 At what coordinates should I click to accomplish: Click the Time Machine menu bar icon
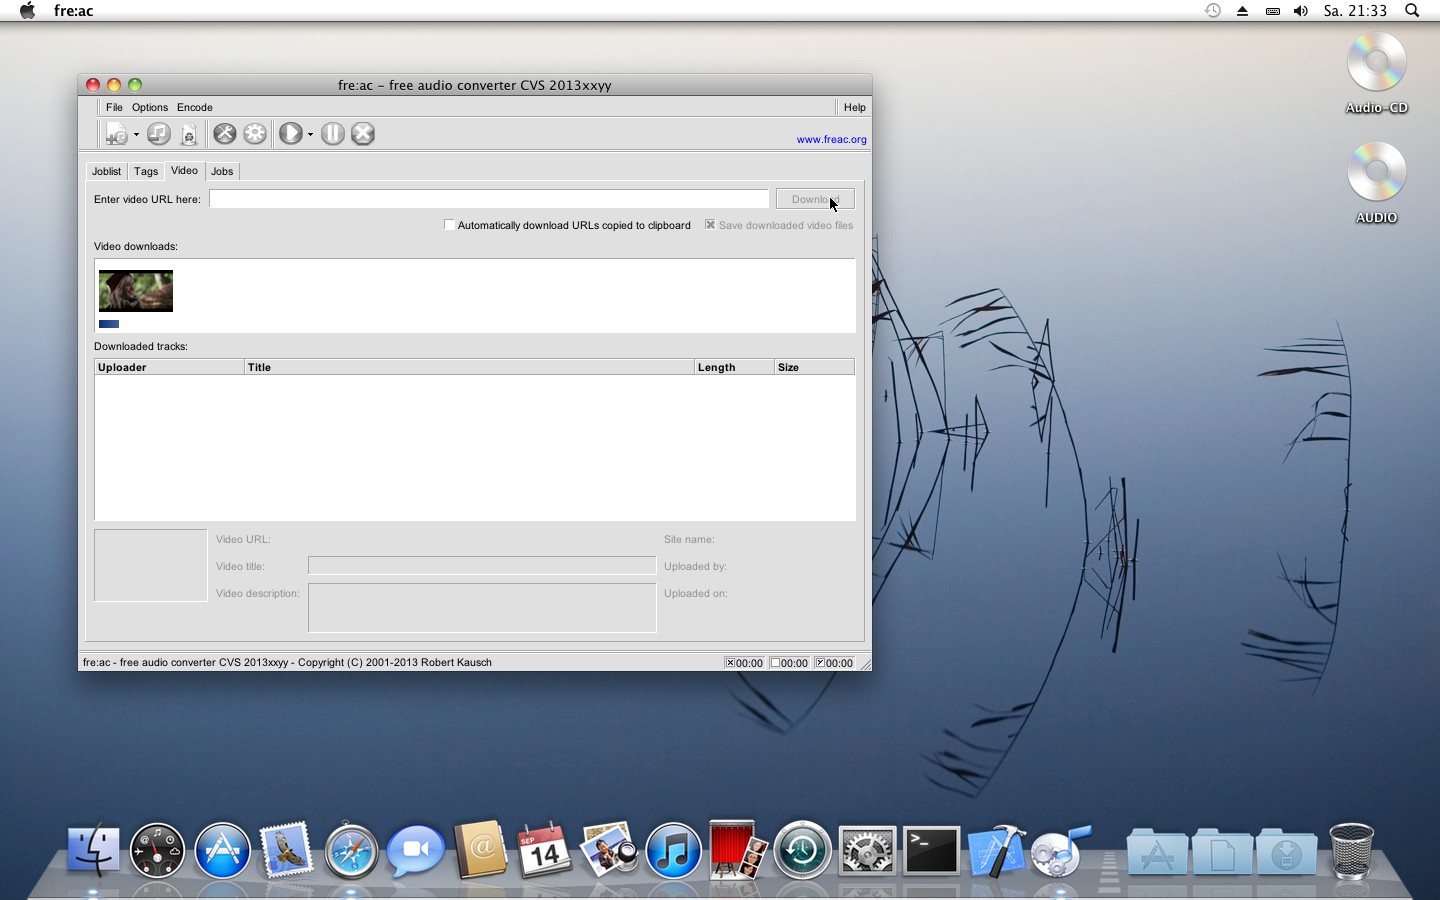tap(1212, 11)
